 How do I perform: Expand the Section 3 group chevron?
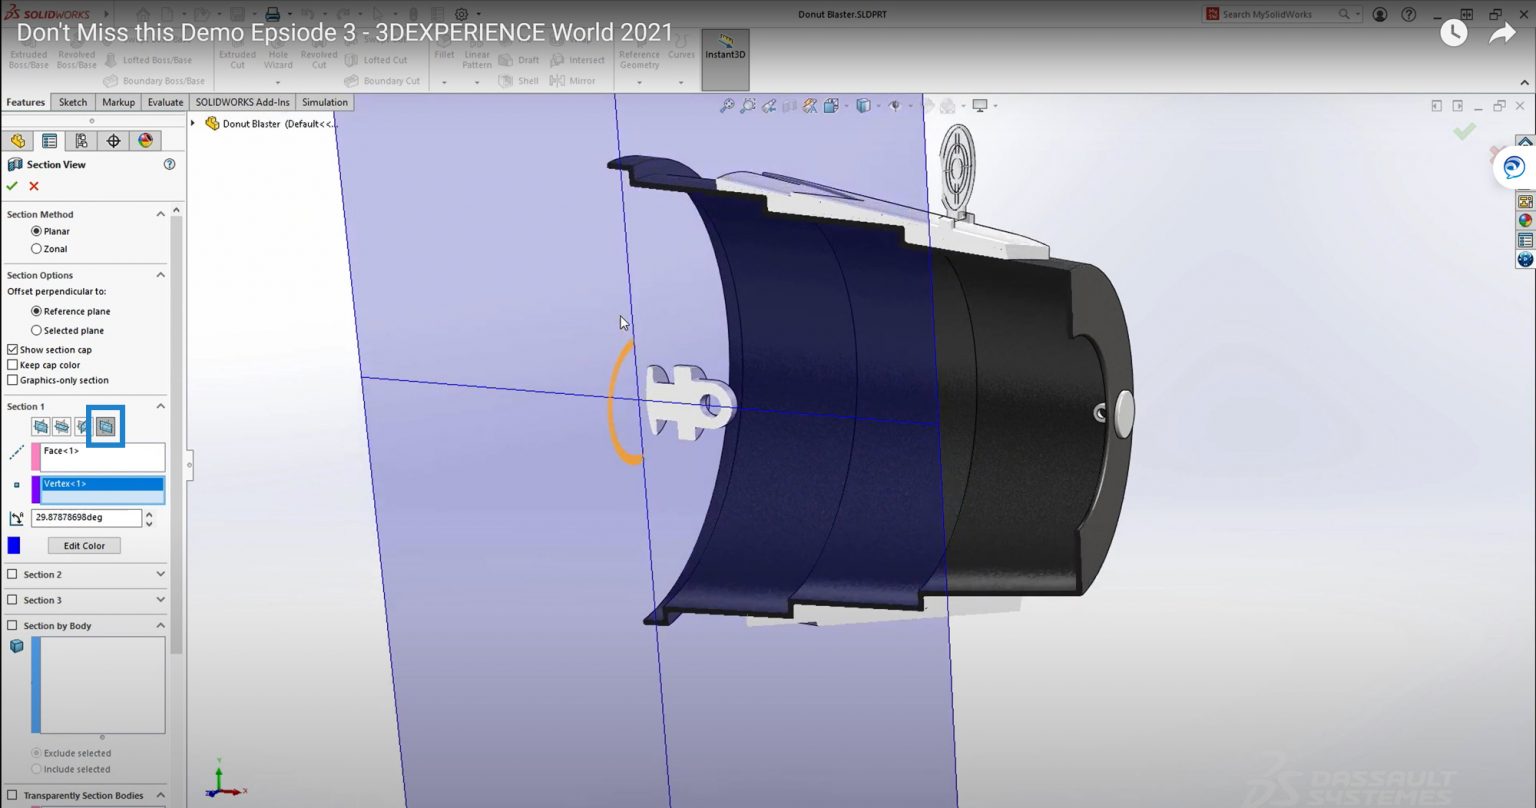[x=160, y=600]
